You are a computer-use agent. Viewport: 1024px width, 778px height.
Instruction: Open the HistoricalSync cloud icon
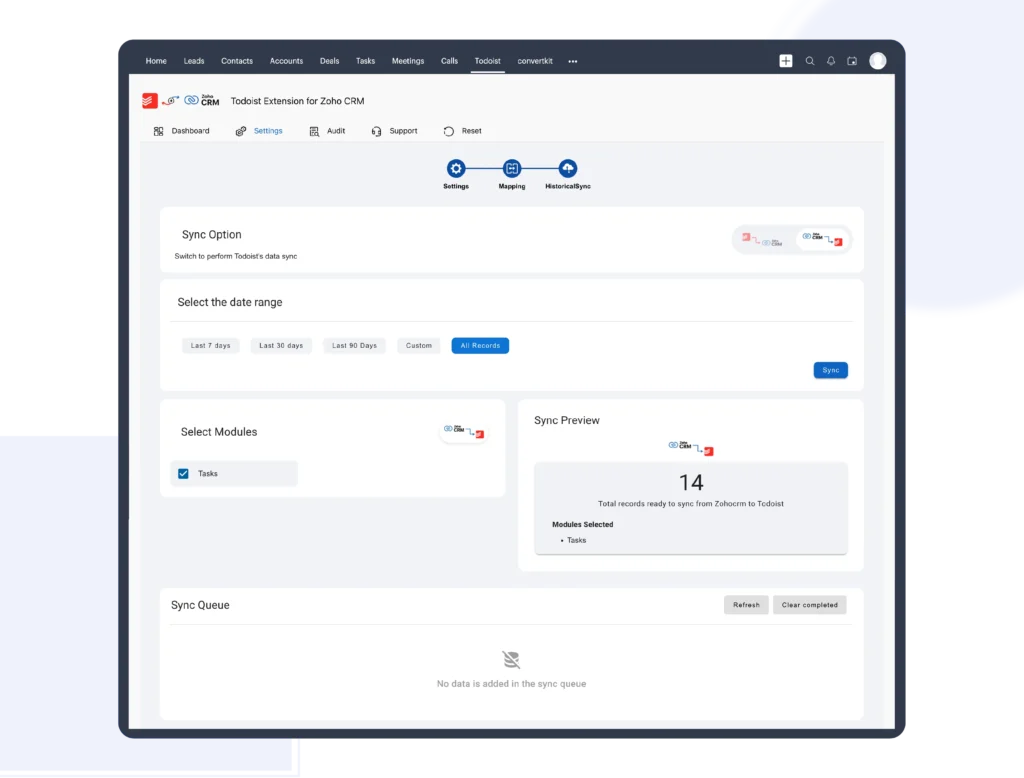click(567, 169)
